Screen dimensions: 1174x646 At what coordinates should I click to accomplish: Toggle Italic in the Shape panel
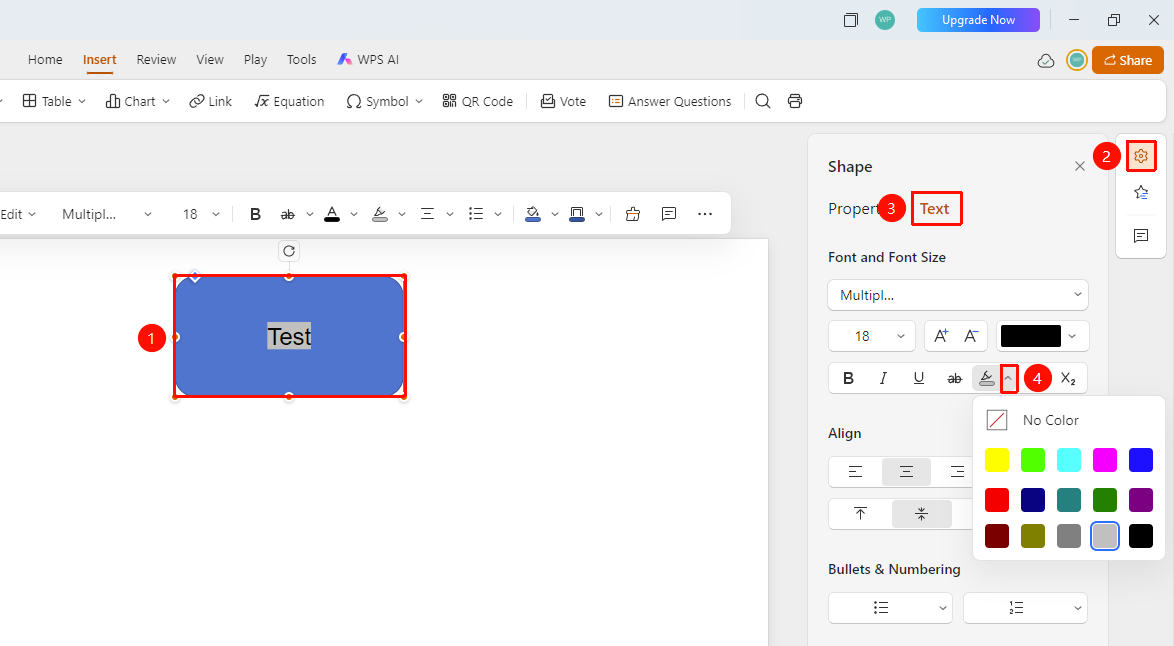point(883,379)
